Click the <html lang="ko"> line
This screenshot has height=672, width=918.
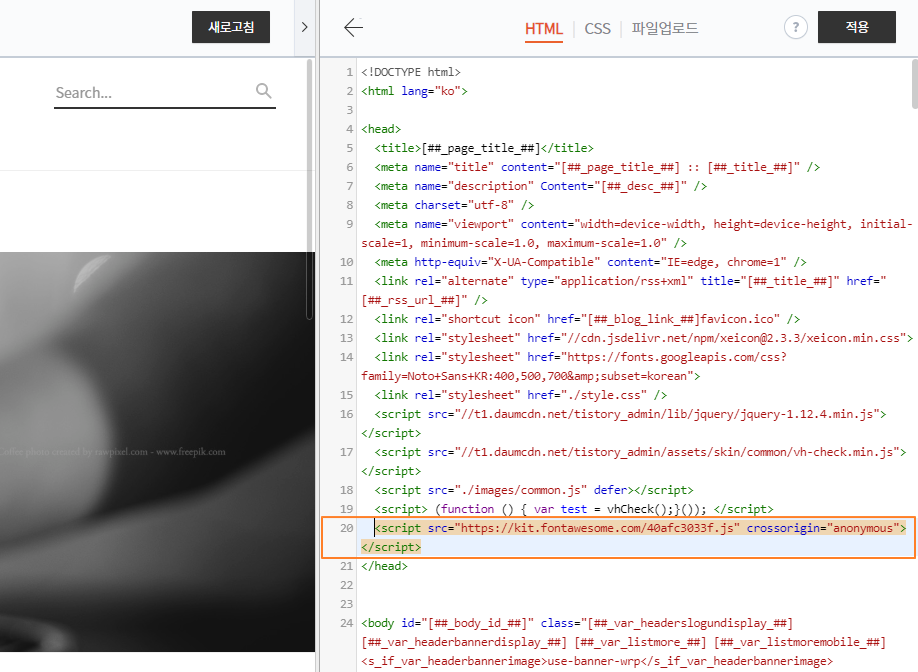point(415,91)
